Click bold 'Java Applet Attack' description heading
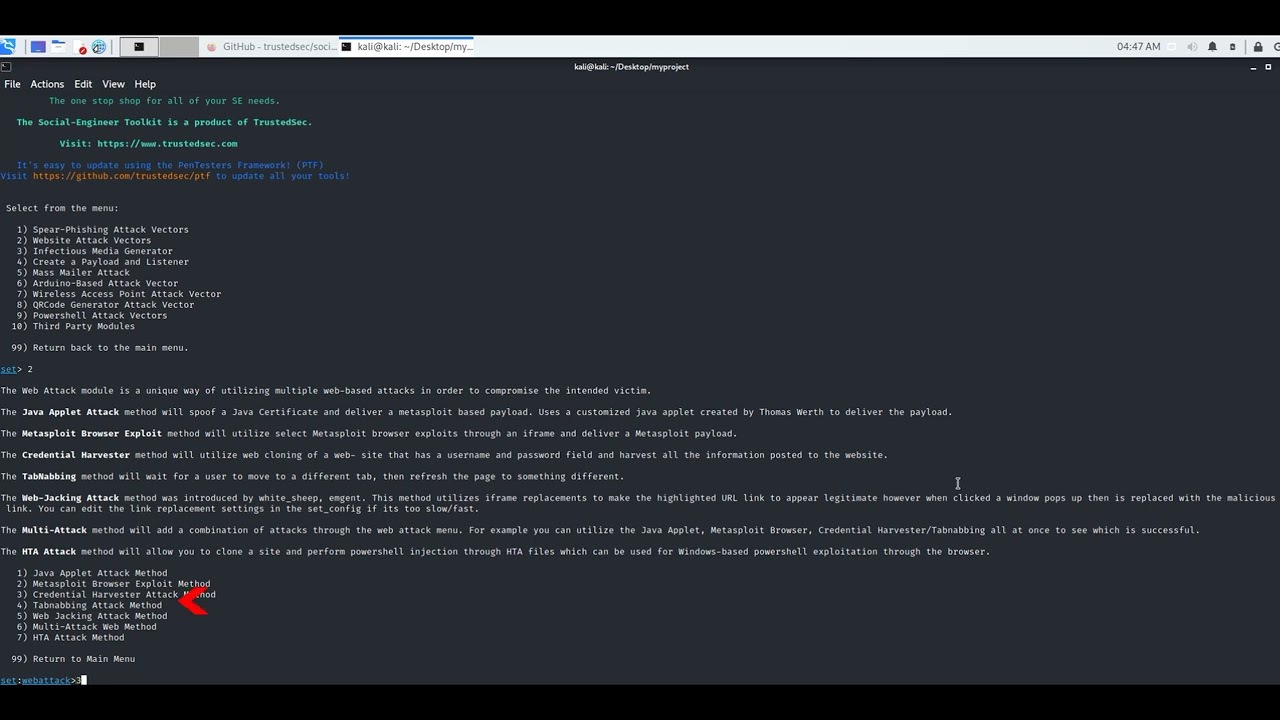 [x=70, y=412]
